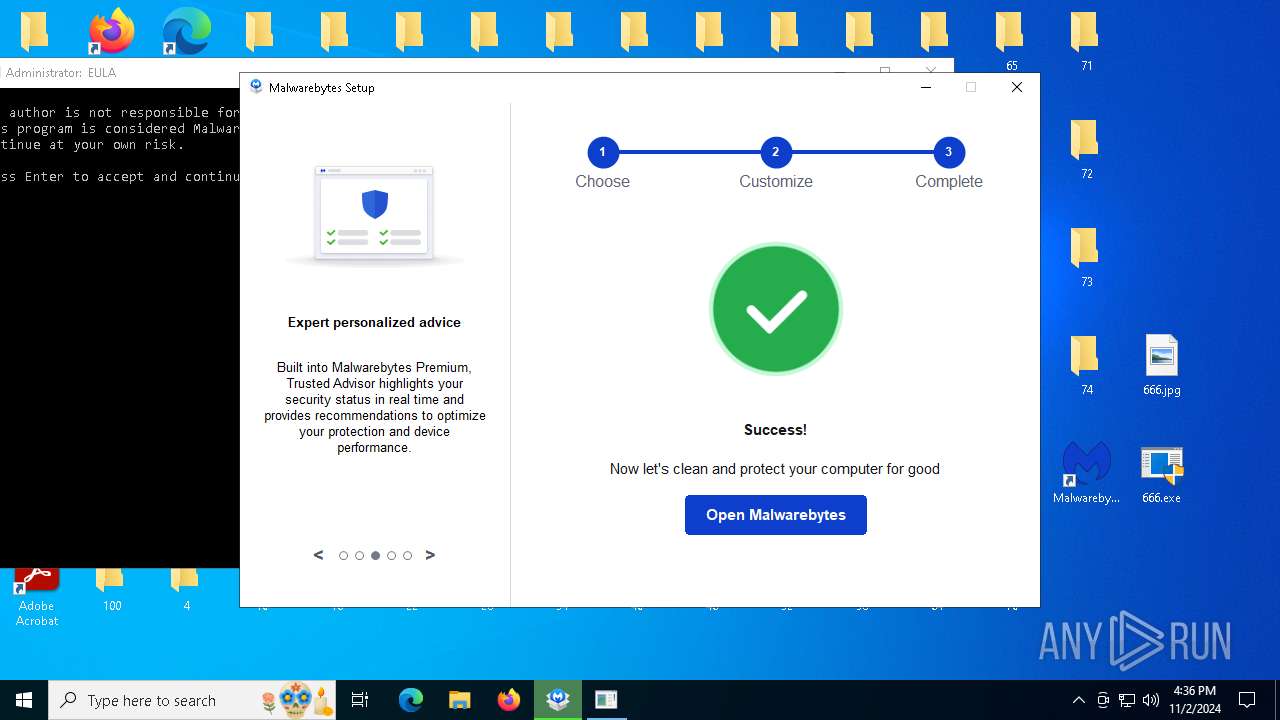
Task: Select Malwarebytes desktop shortcut
Action: (x=1086, y=473)
